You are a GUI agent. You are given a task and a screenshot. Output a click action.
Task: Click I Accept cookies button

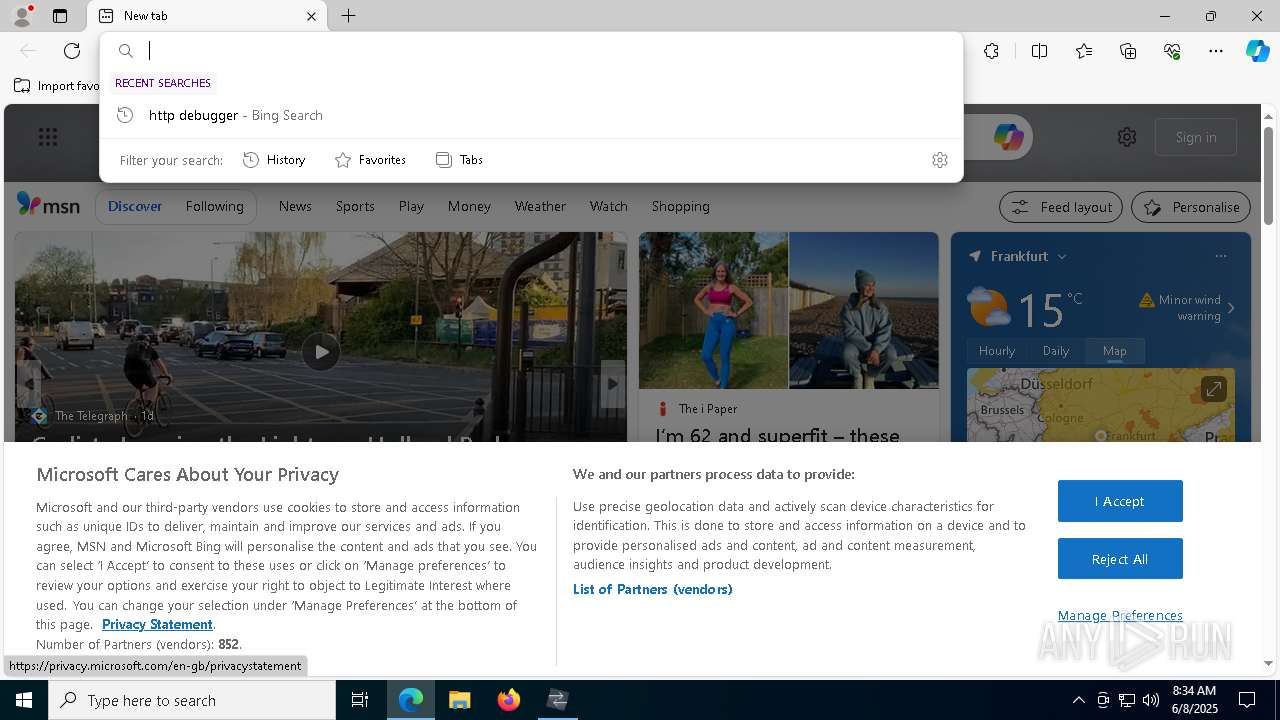(1120, 501)
